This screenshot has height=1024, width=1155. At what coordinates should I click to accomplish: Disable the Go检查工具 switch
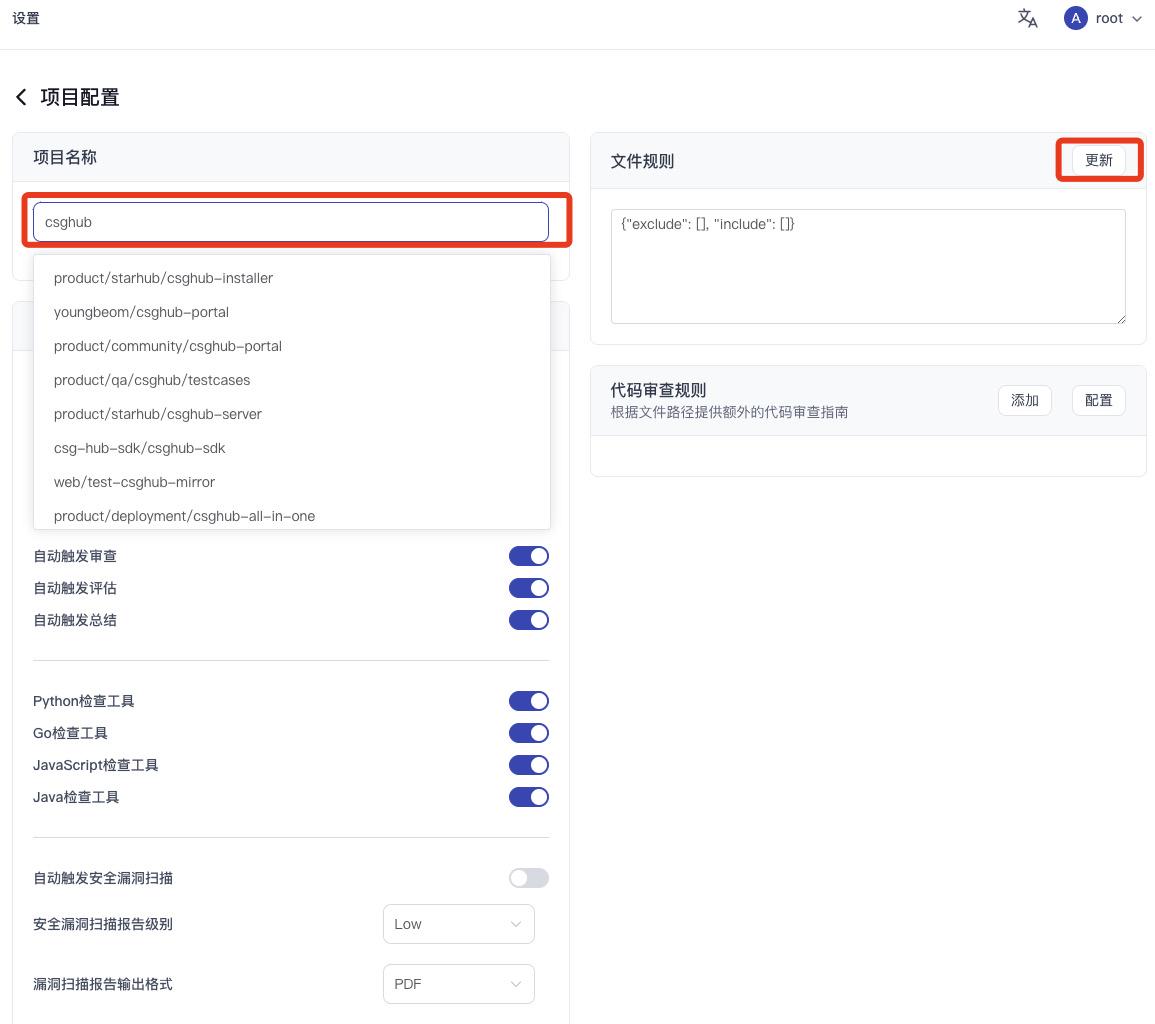(528, 733)
